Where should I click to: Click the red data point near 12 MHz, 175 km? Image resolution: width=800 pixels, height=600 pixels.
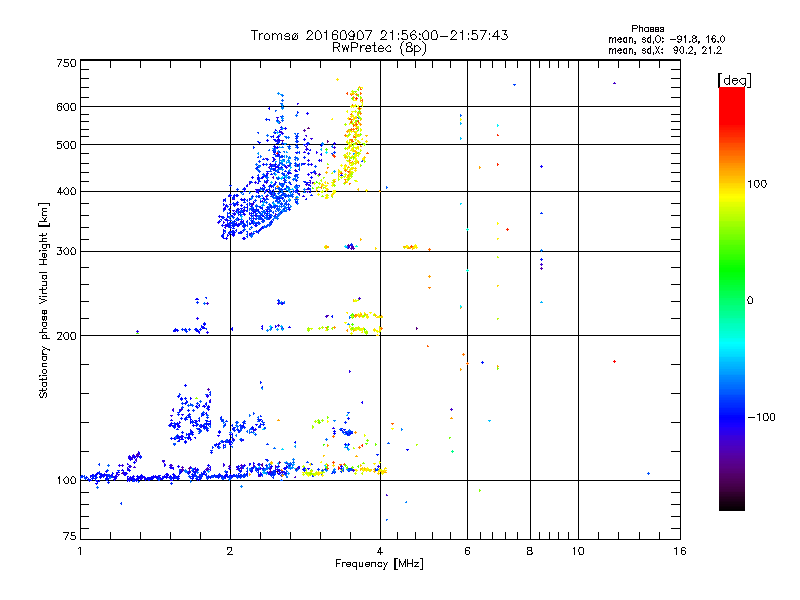click(x=614, y=361)
